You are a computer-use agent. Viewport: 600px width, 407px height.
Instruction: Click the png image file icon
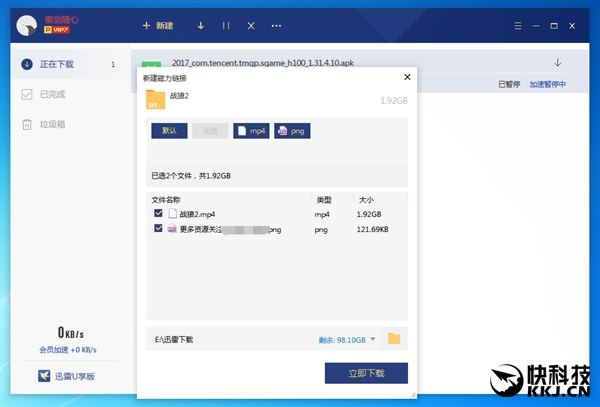[x=172, y=229]
